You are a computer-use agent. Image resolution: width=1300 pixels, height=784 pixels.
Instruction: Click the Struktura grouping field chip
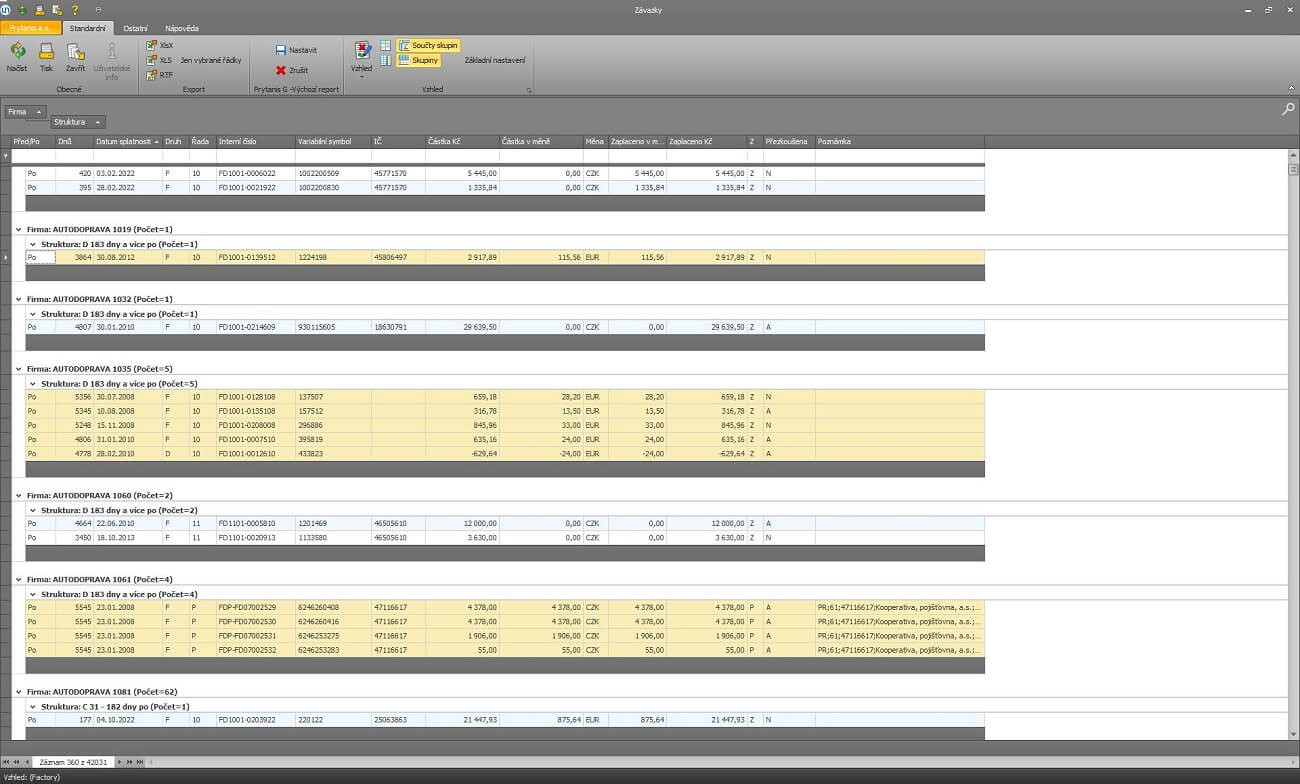pyautogui.click(x=78, y=122)
